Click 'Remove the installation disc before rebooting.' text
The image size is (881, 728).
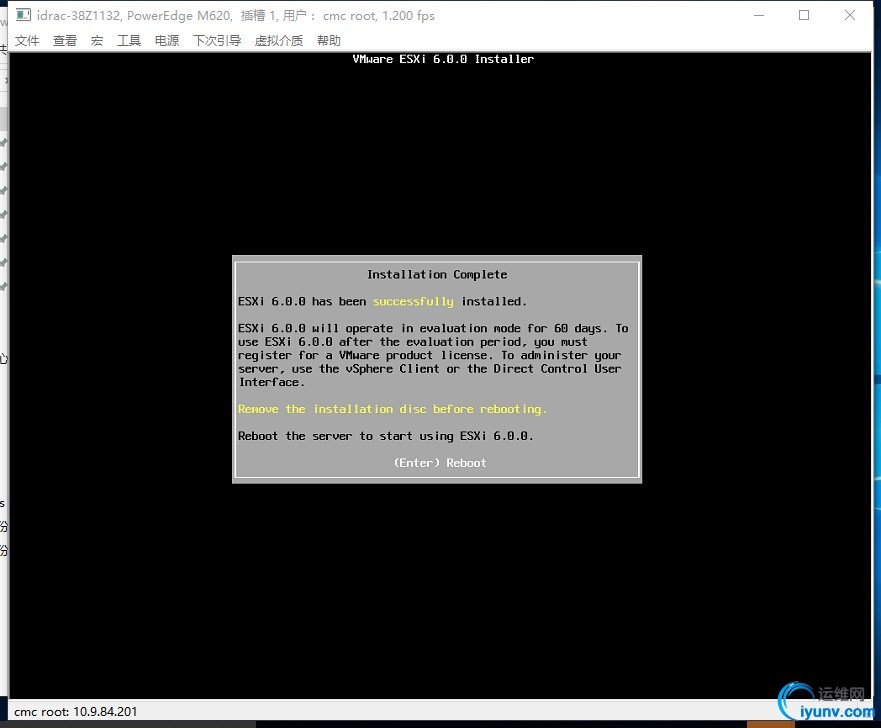tap(392, 409)
